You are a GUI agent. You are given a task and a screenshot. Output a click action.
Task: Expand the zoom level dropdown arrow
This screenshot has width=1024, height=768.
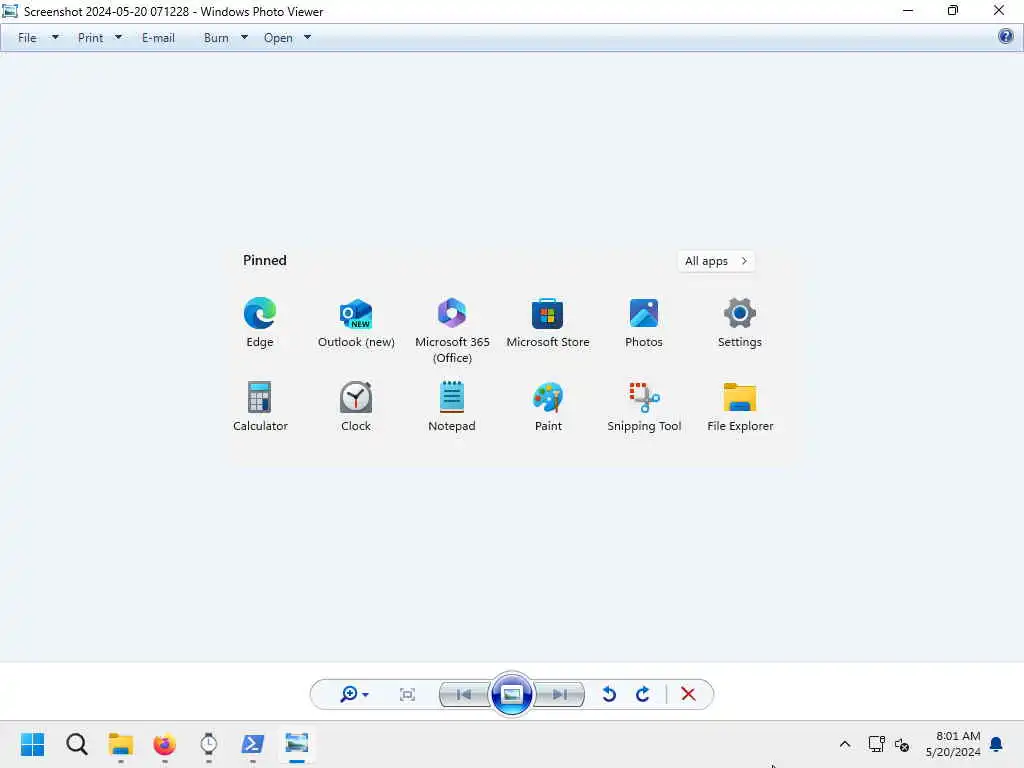[366, 695]
